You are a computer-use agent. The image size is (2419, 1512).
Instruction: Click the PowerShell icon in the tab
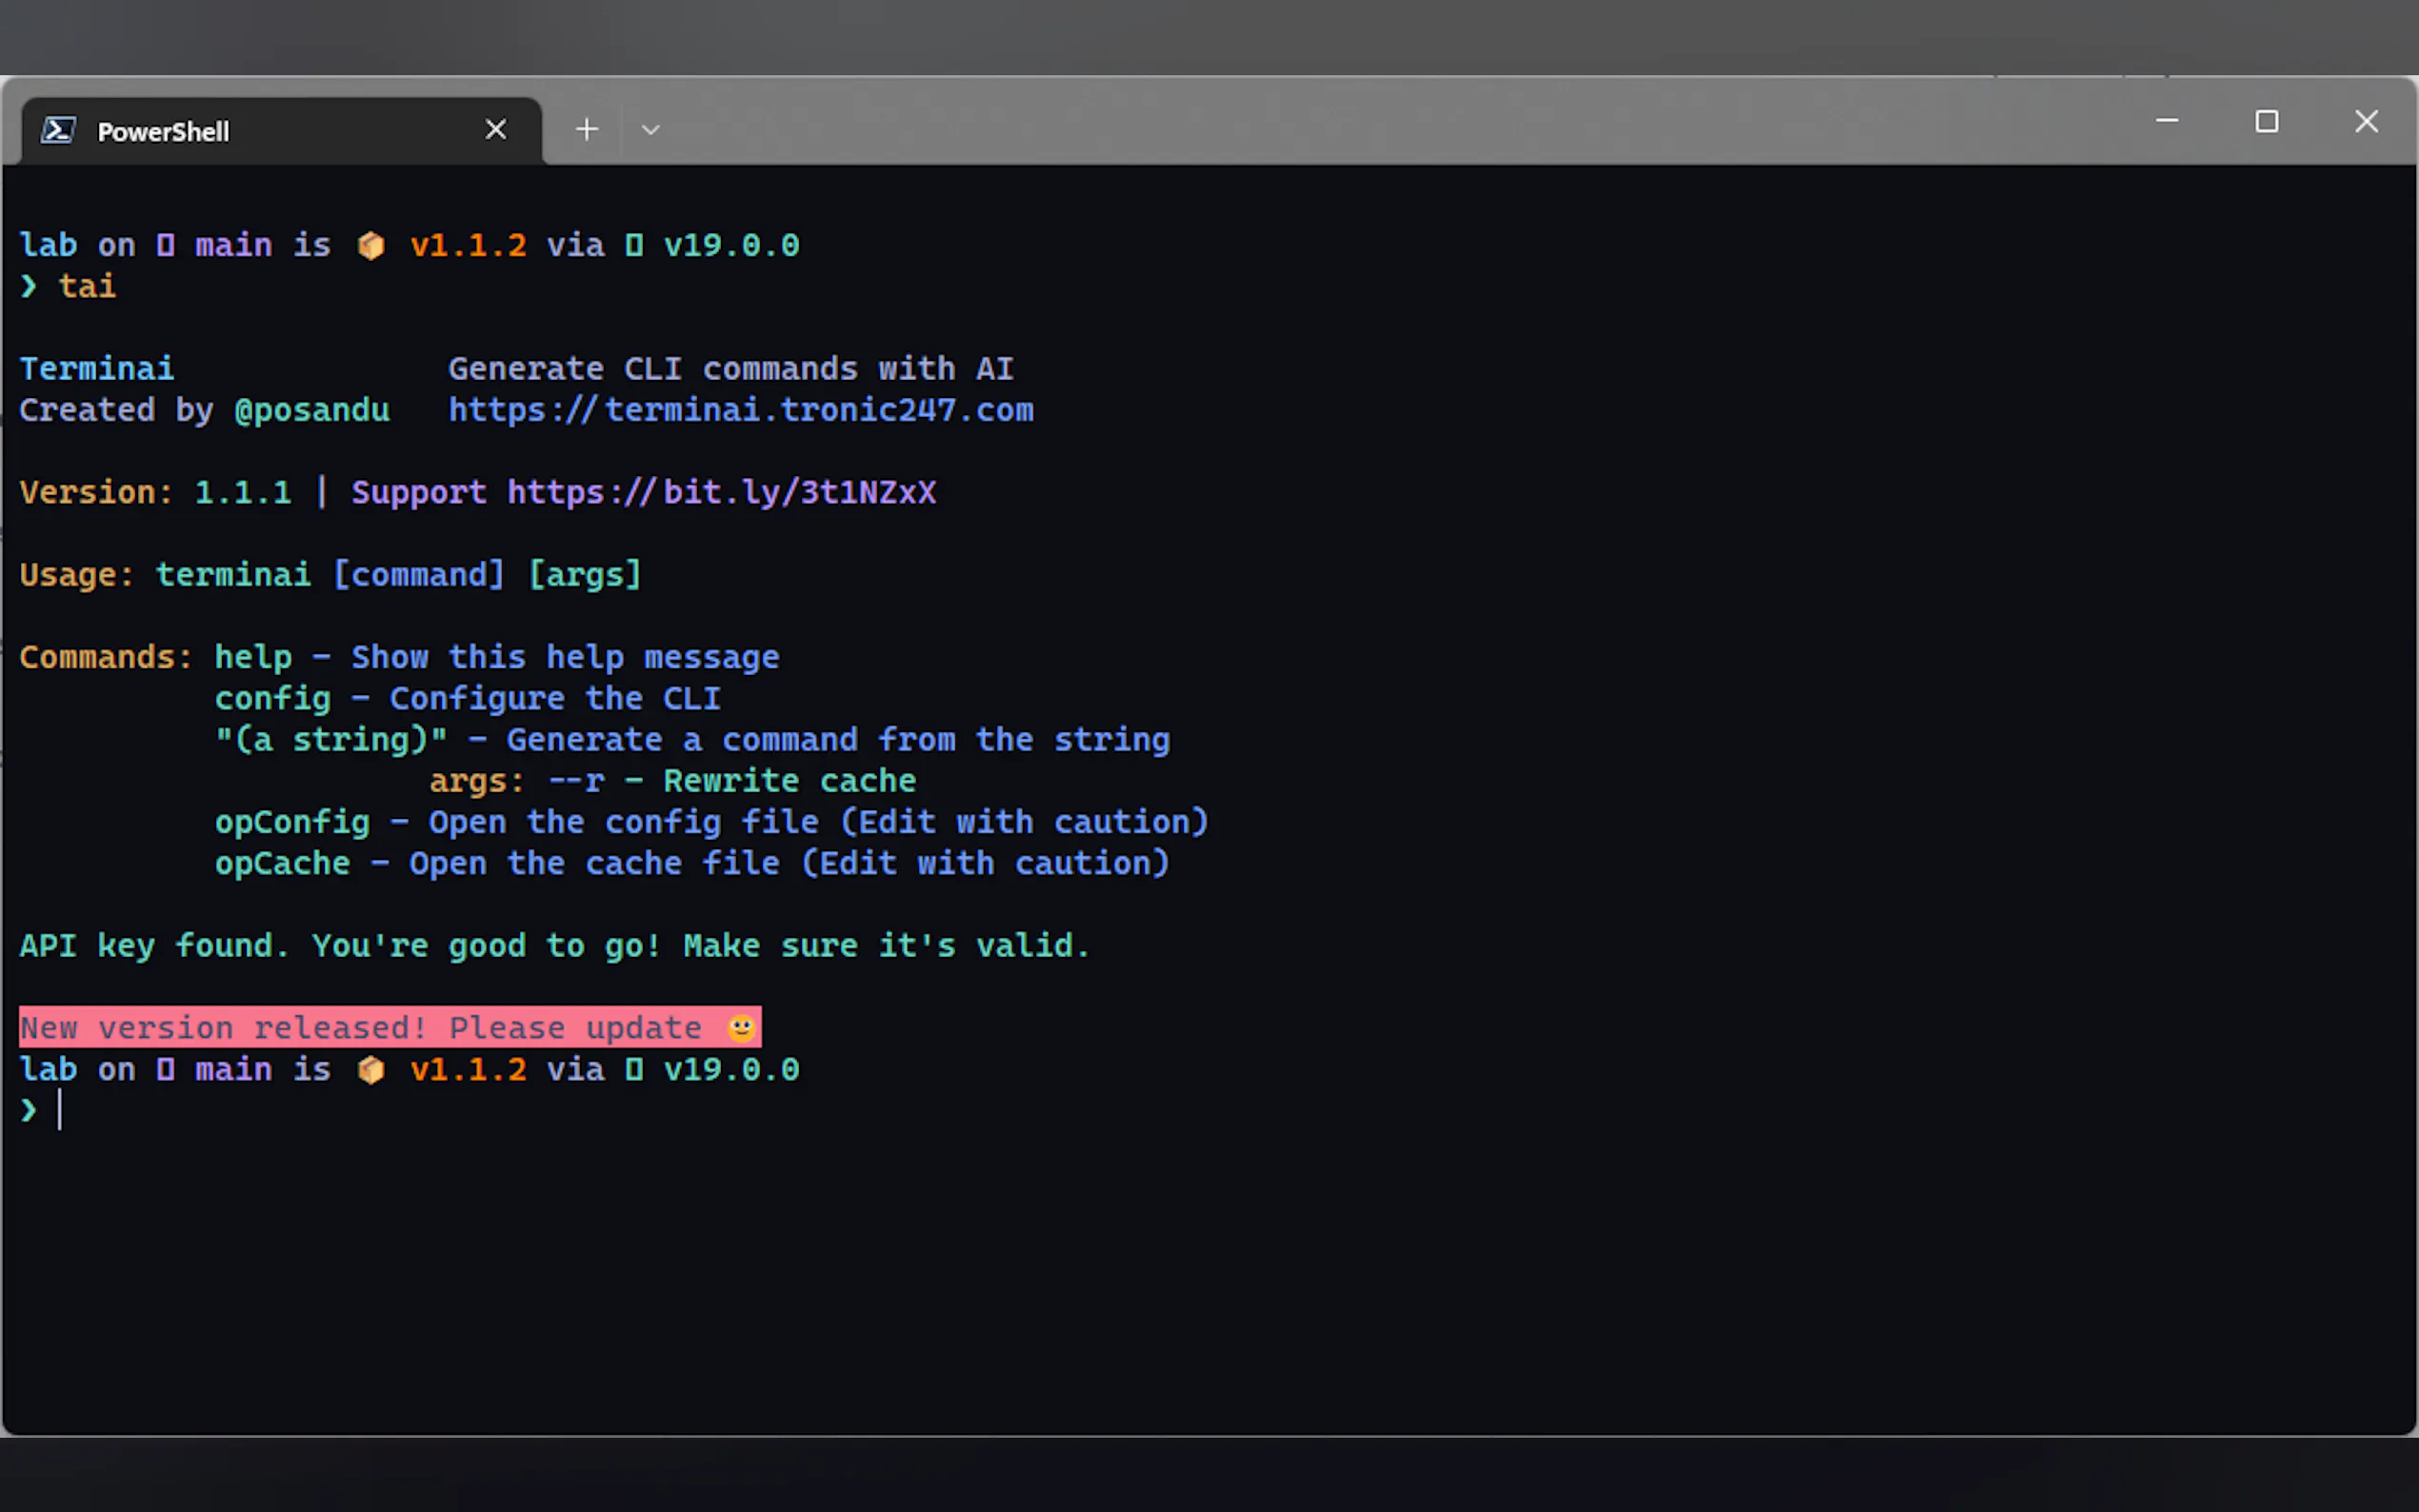click(x=58, y=130)
